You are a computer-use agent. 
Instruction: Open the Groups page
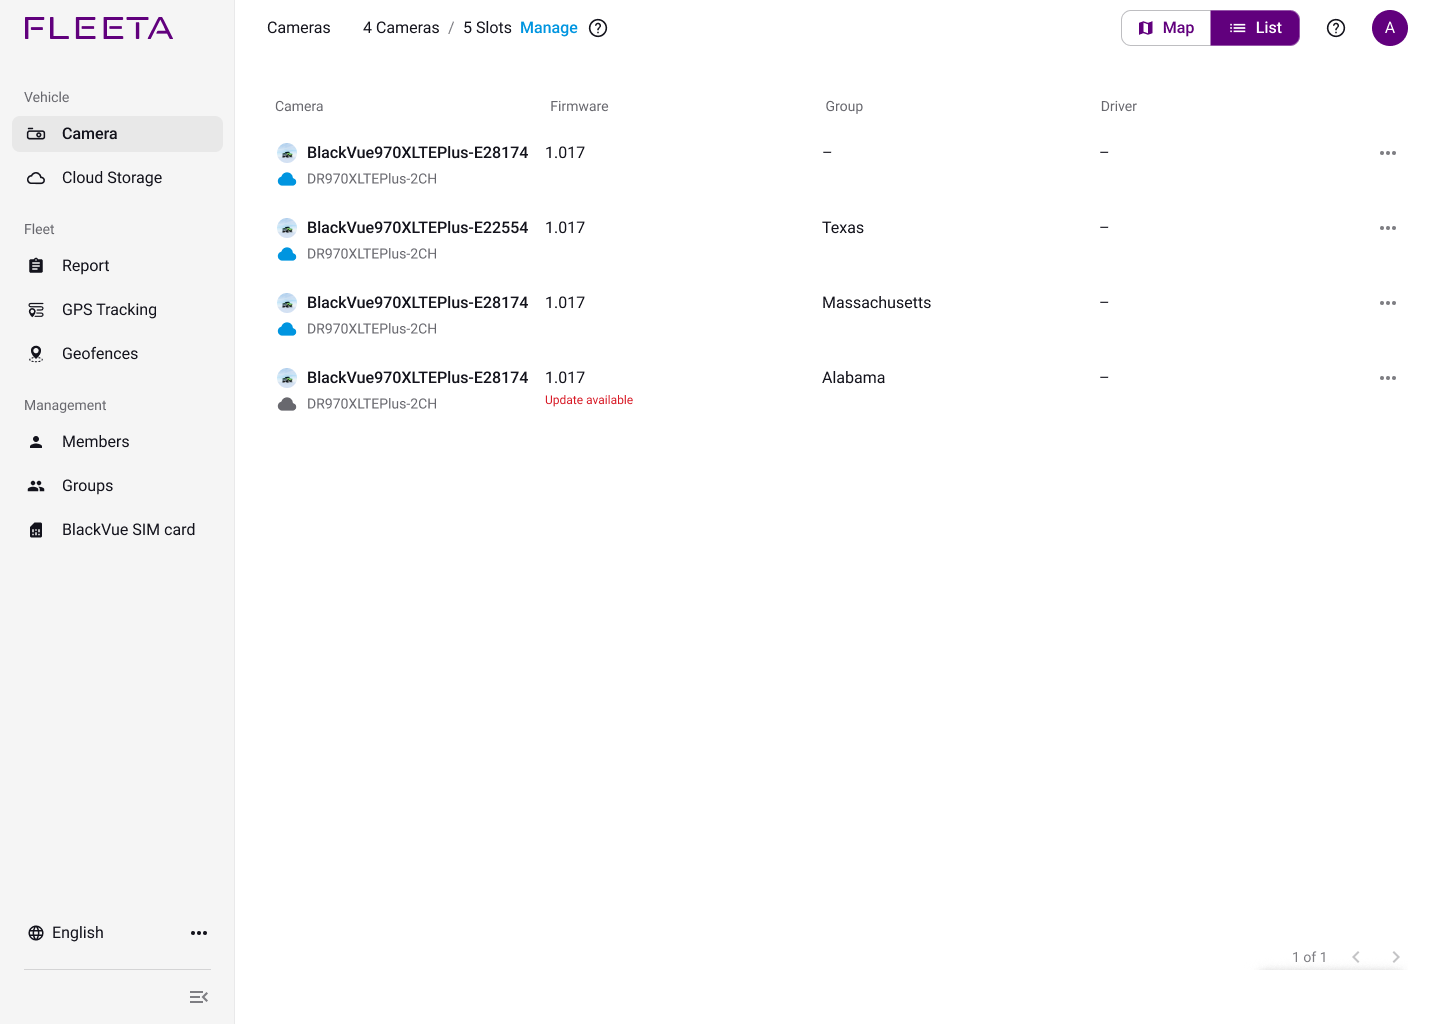117,486
